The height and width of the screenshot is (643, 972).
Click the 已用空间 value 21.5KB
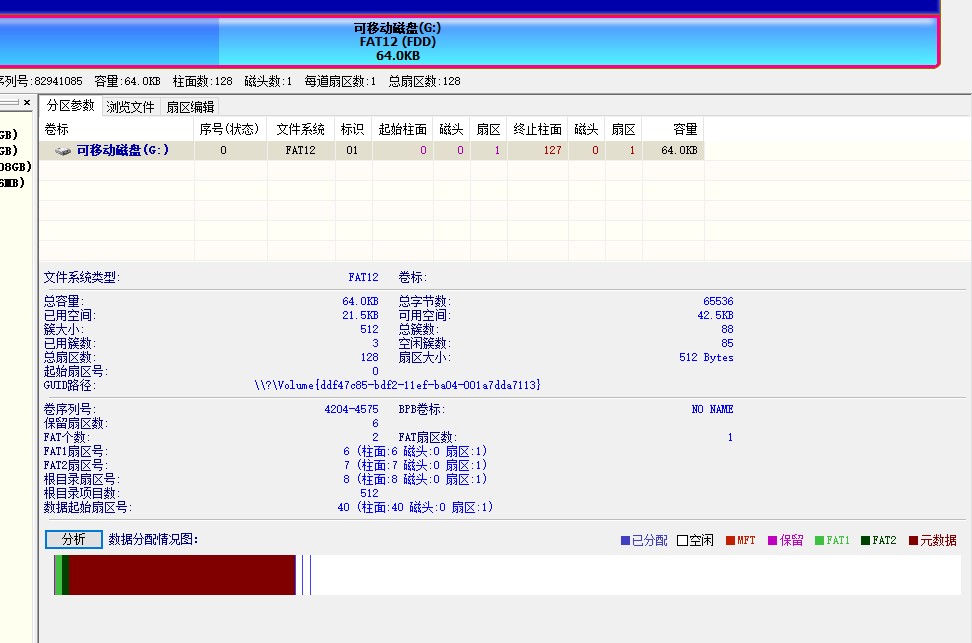tap(360, 315)
